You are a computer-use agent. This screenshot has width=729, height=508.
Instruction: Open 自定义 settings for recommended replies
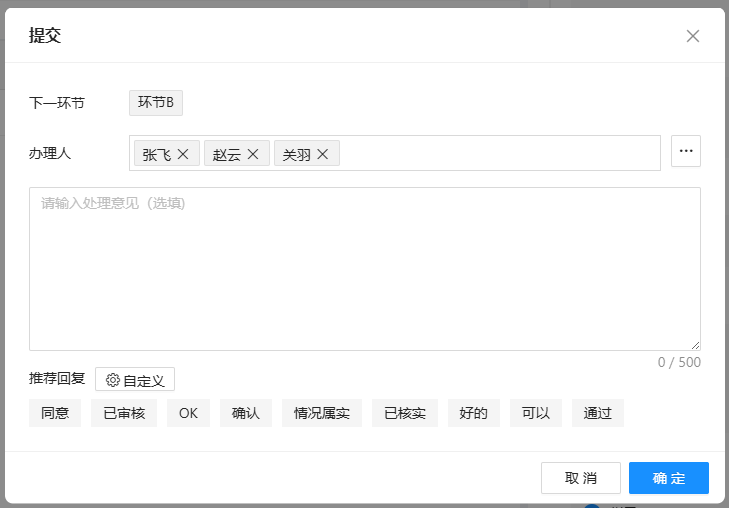135,380
